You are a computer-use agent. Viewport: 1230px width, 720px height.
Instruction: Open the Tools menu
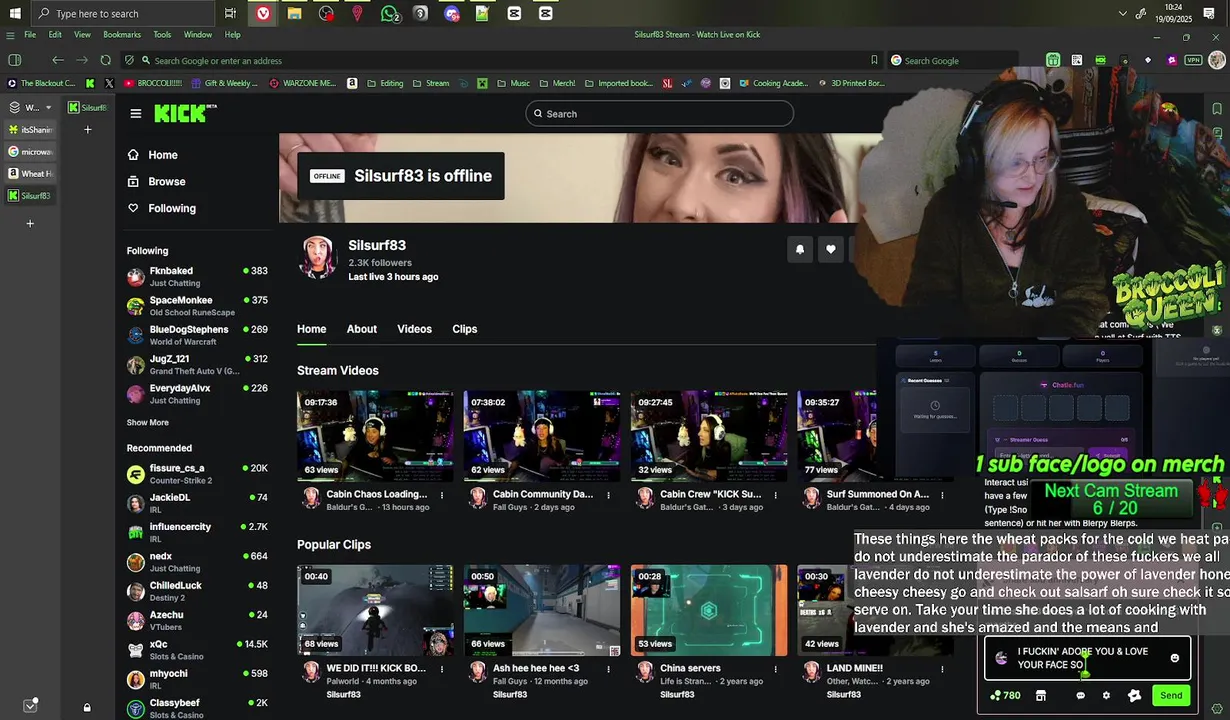point(162,35)
